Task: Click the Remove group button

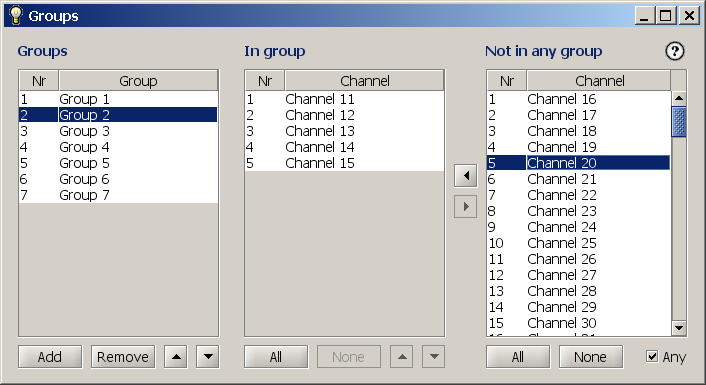Action: pyautogui.click(x=123, y=357)
